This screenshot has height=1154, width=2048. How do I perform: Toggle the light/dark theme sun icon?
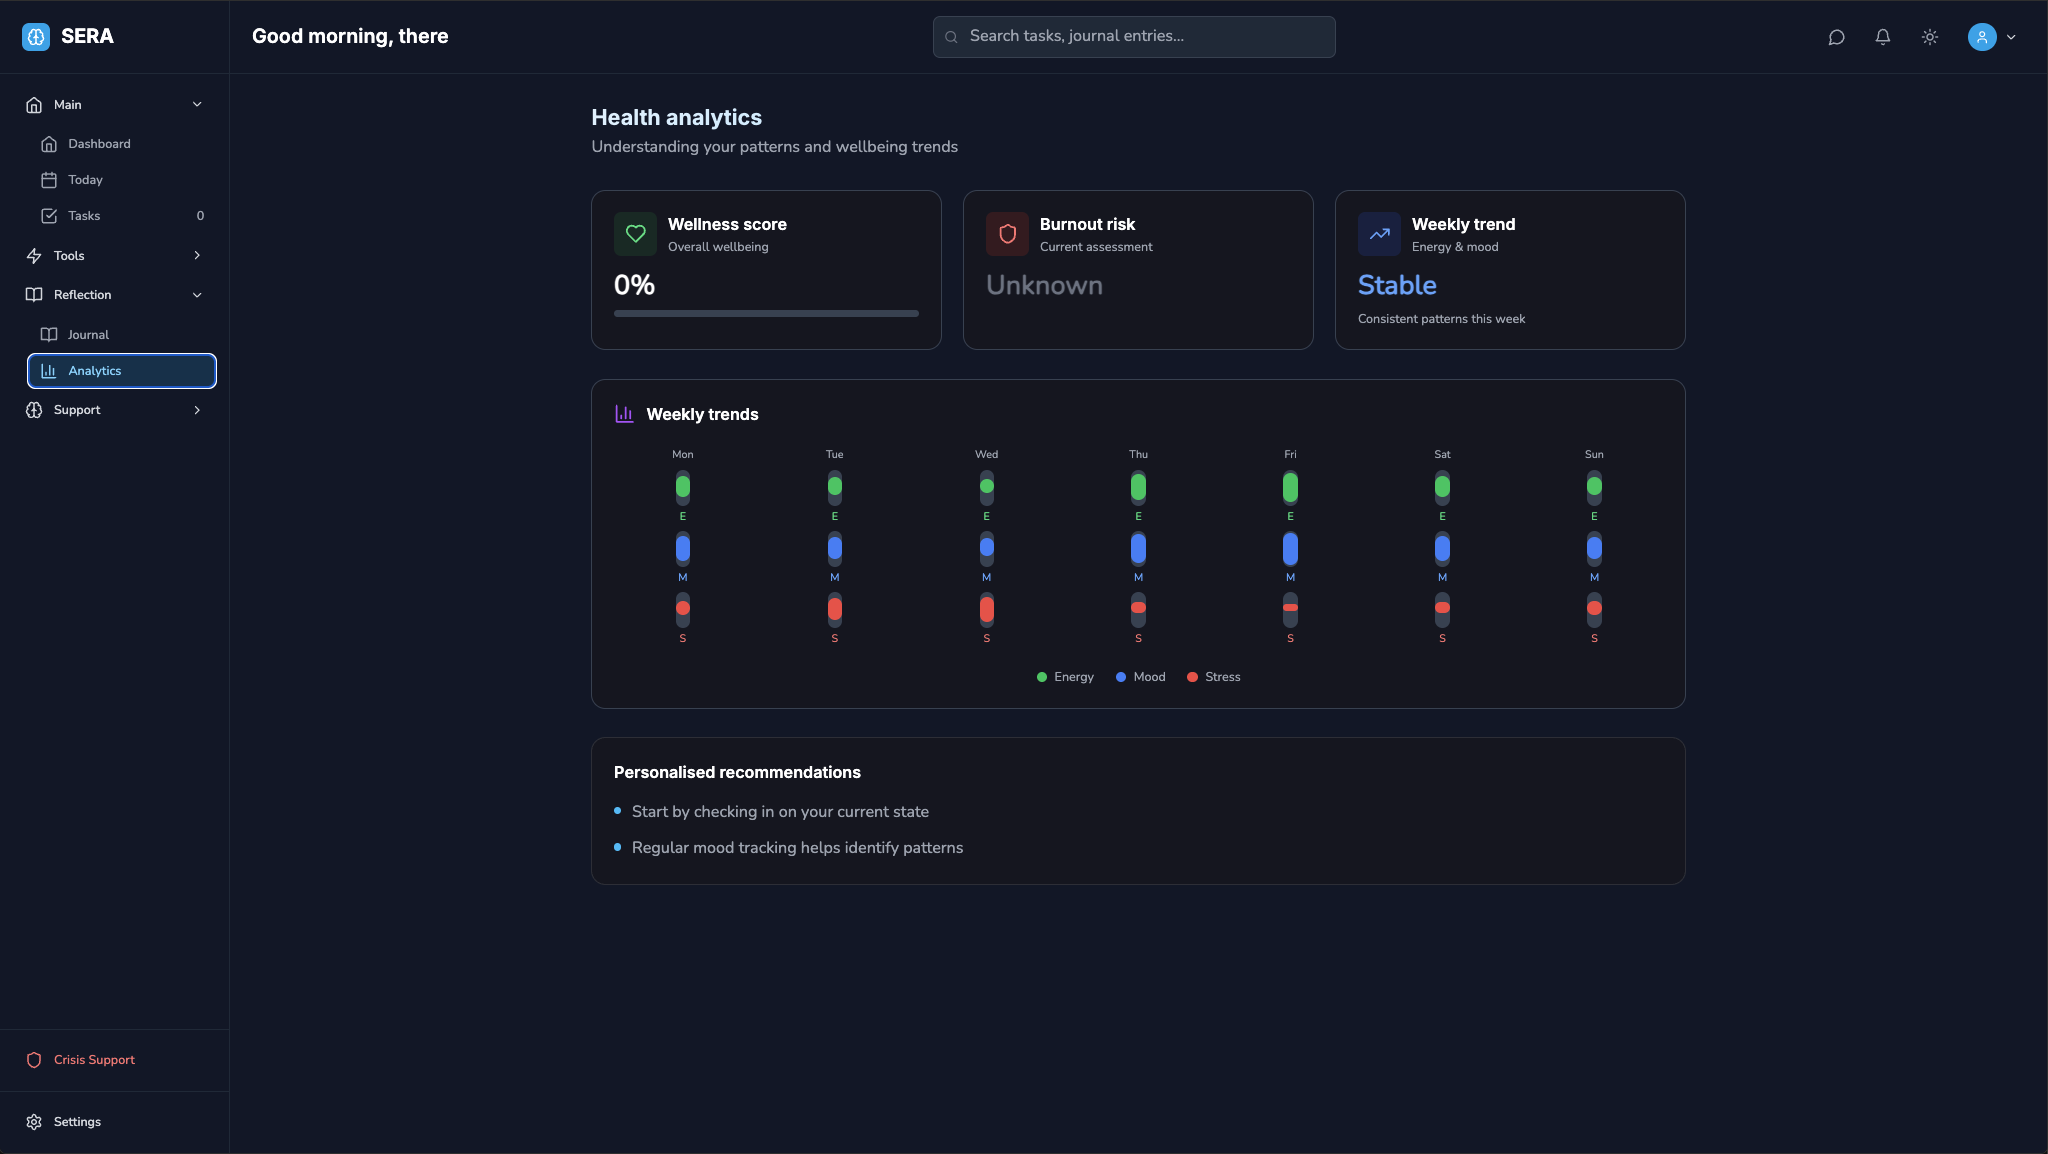click(1930, 37)
